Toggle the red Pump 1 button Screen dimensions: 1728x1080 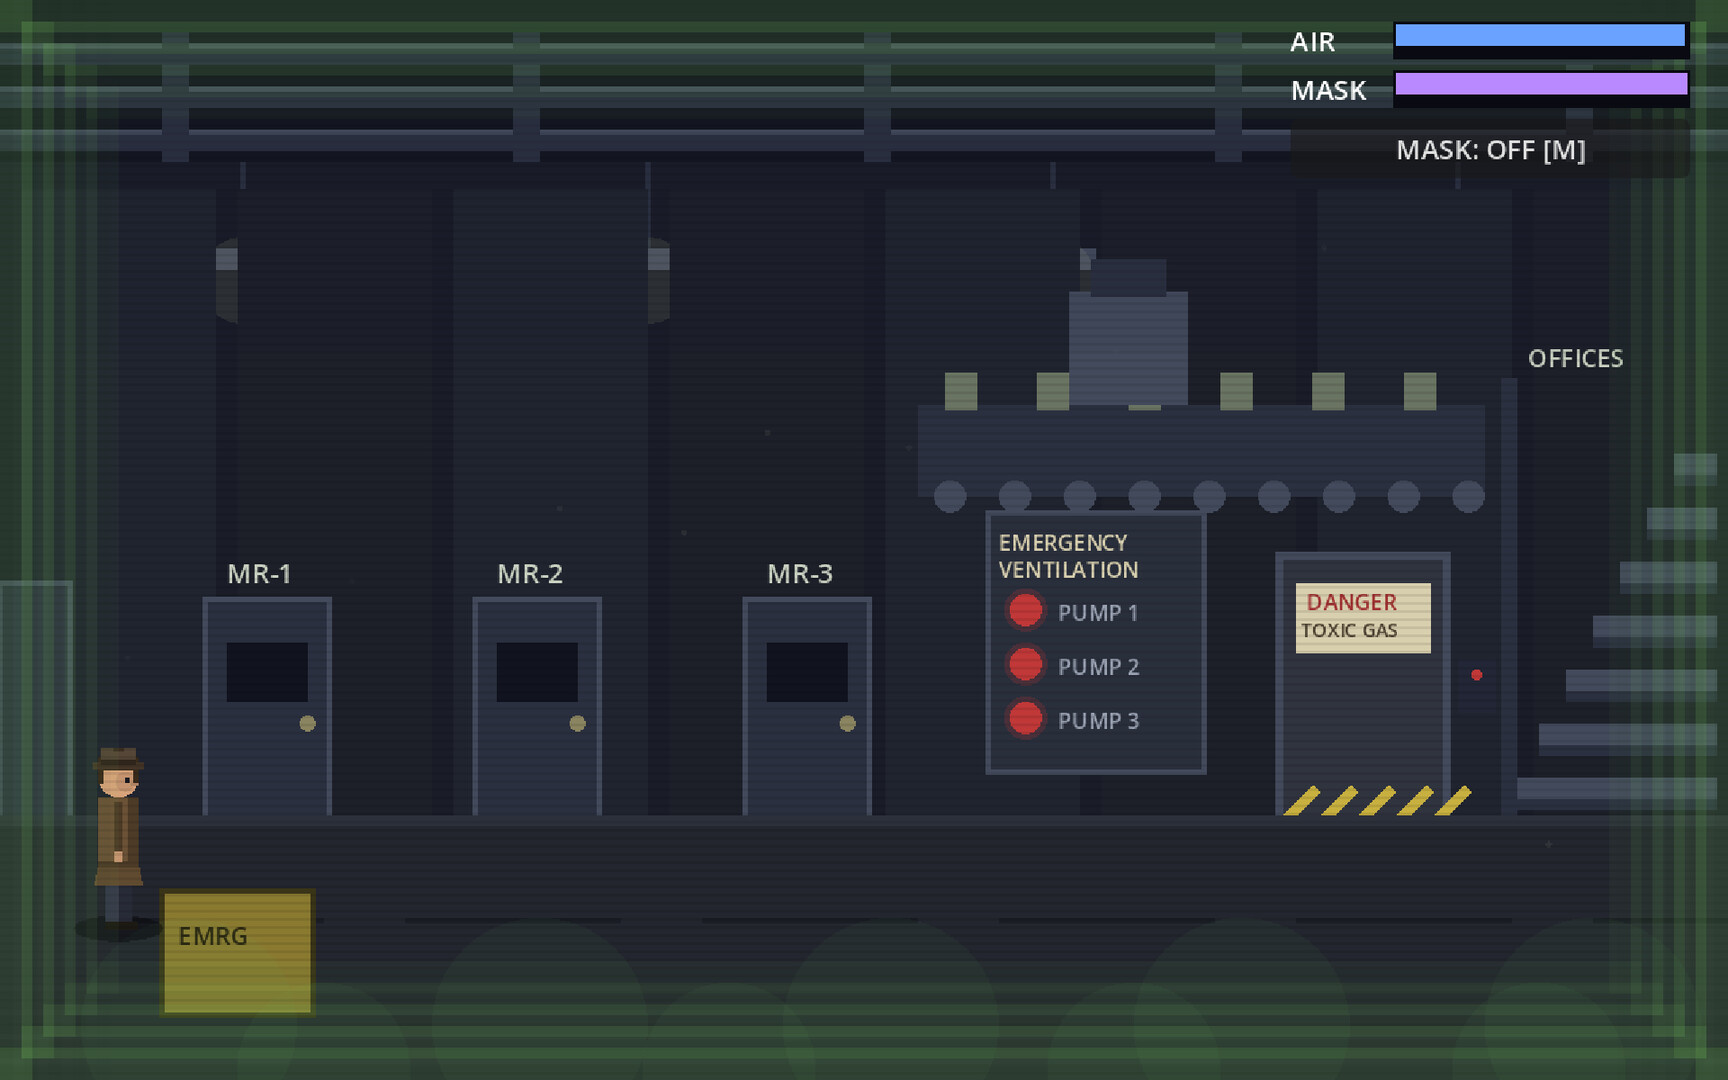(x=1025, y=611)
